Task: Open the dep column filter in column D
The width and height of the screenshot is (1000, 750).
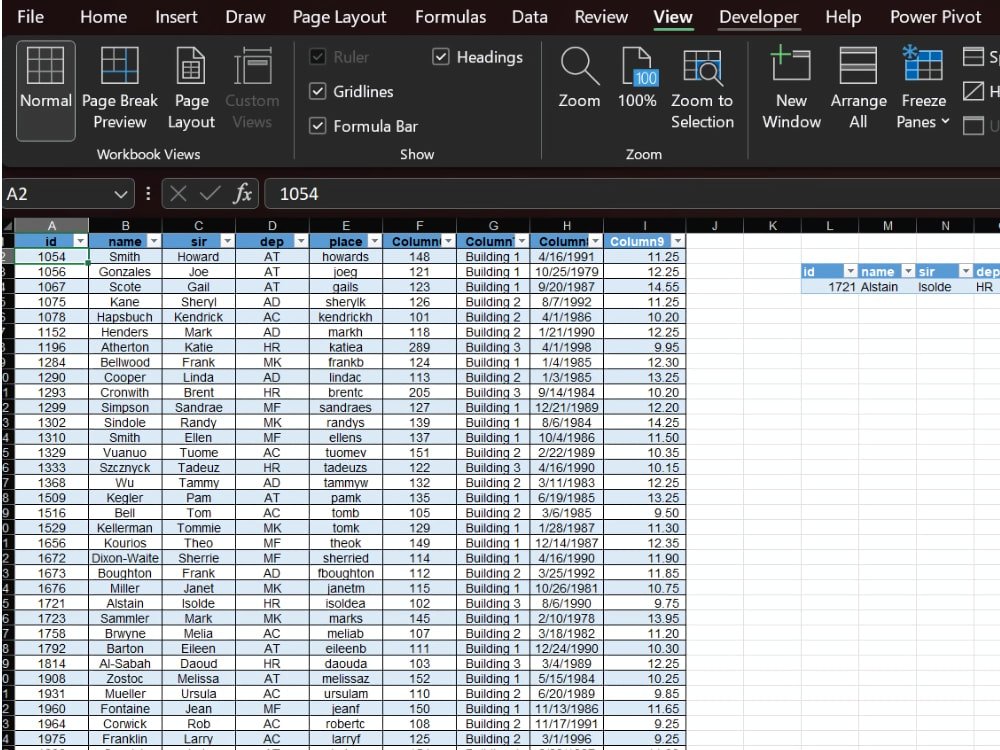Action: coord(301,241)
